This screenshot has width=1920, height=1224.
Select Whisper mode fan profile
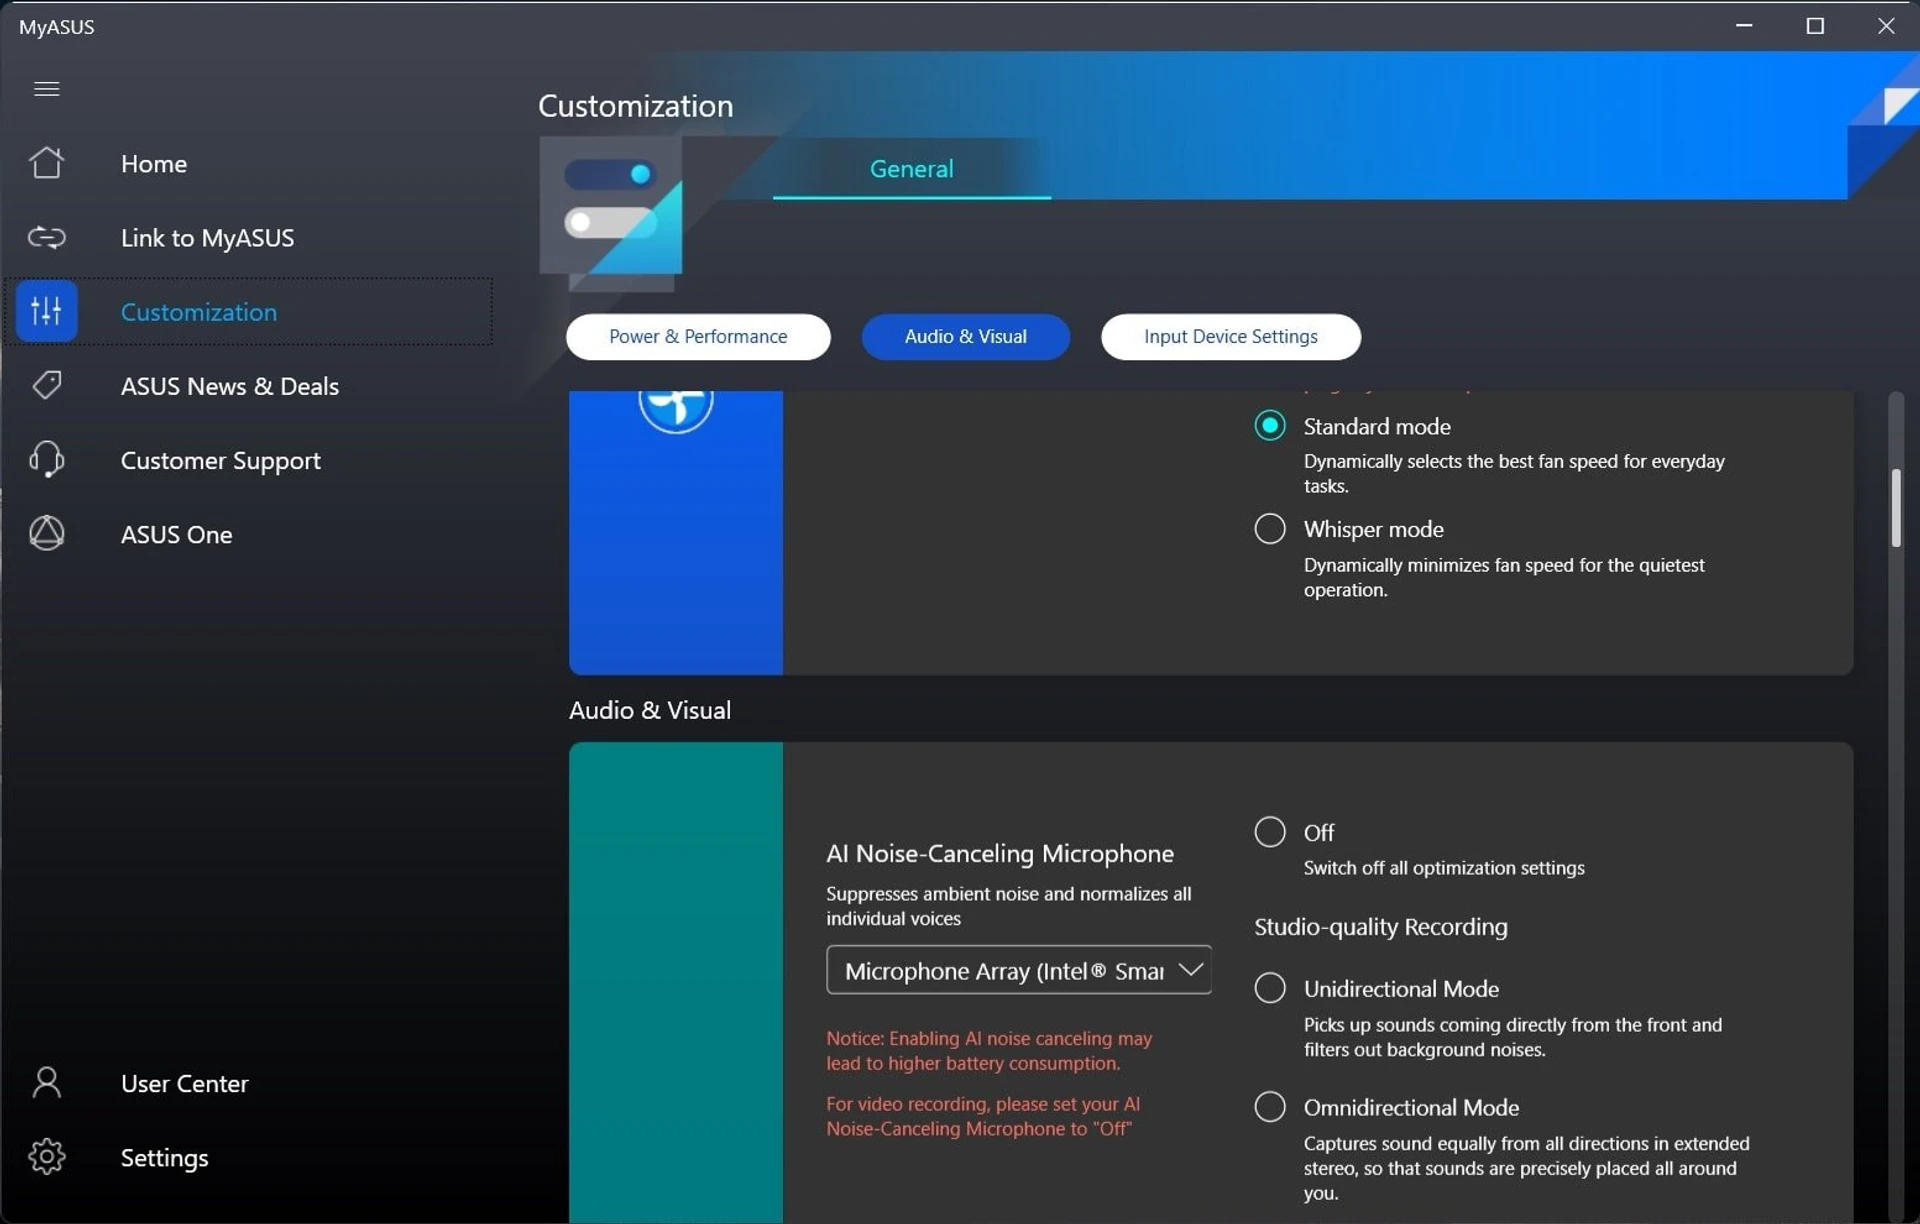pos(1269,528)
